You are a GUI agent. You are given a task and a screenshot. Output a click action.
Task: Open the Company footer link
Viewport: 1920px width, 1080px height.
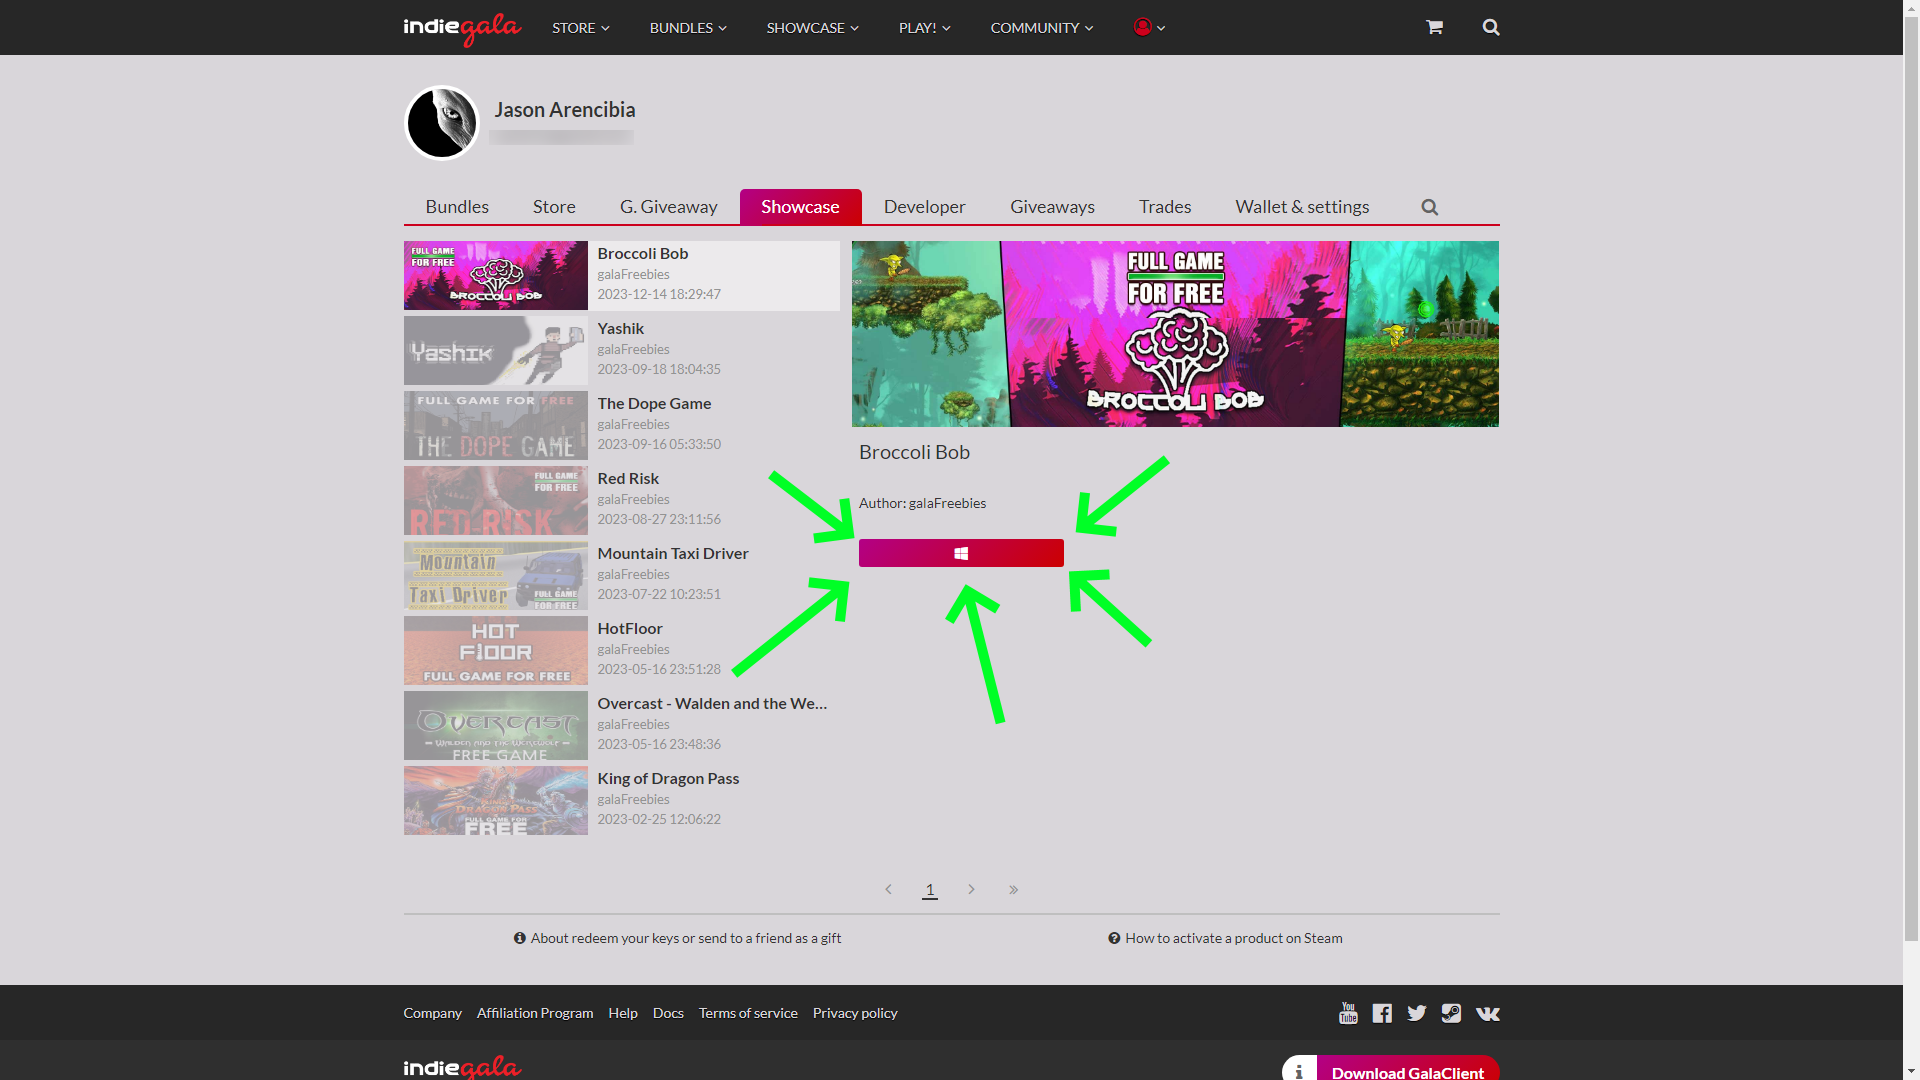click(x=432, y=1013)
